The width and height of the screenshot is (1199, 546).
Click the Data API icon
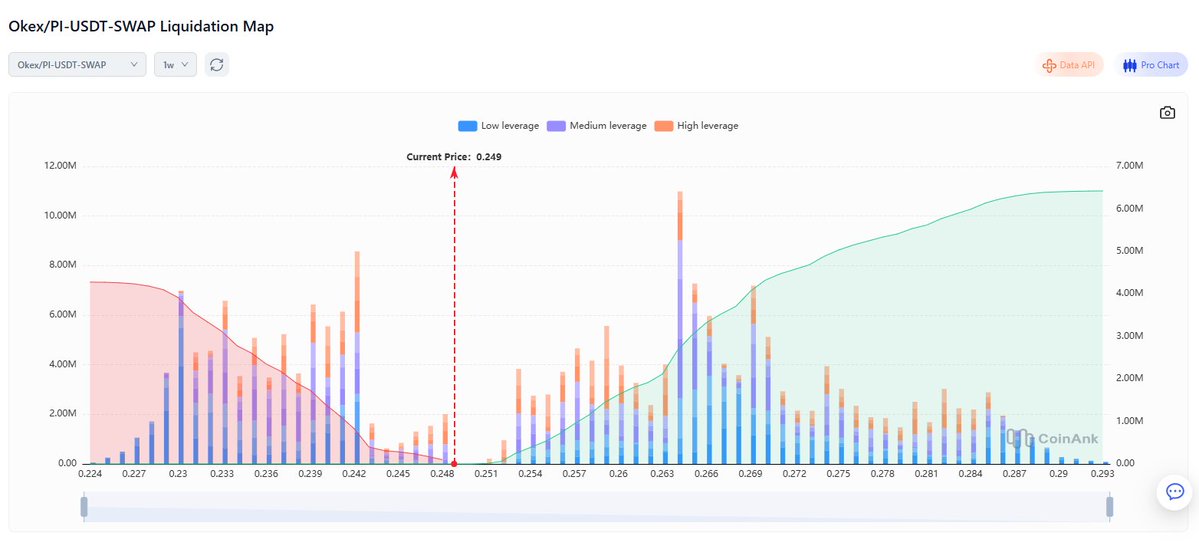tap(1049, 65)
